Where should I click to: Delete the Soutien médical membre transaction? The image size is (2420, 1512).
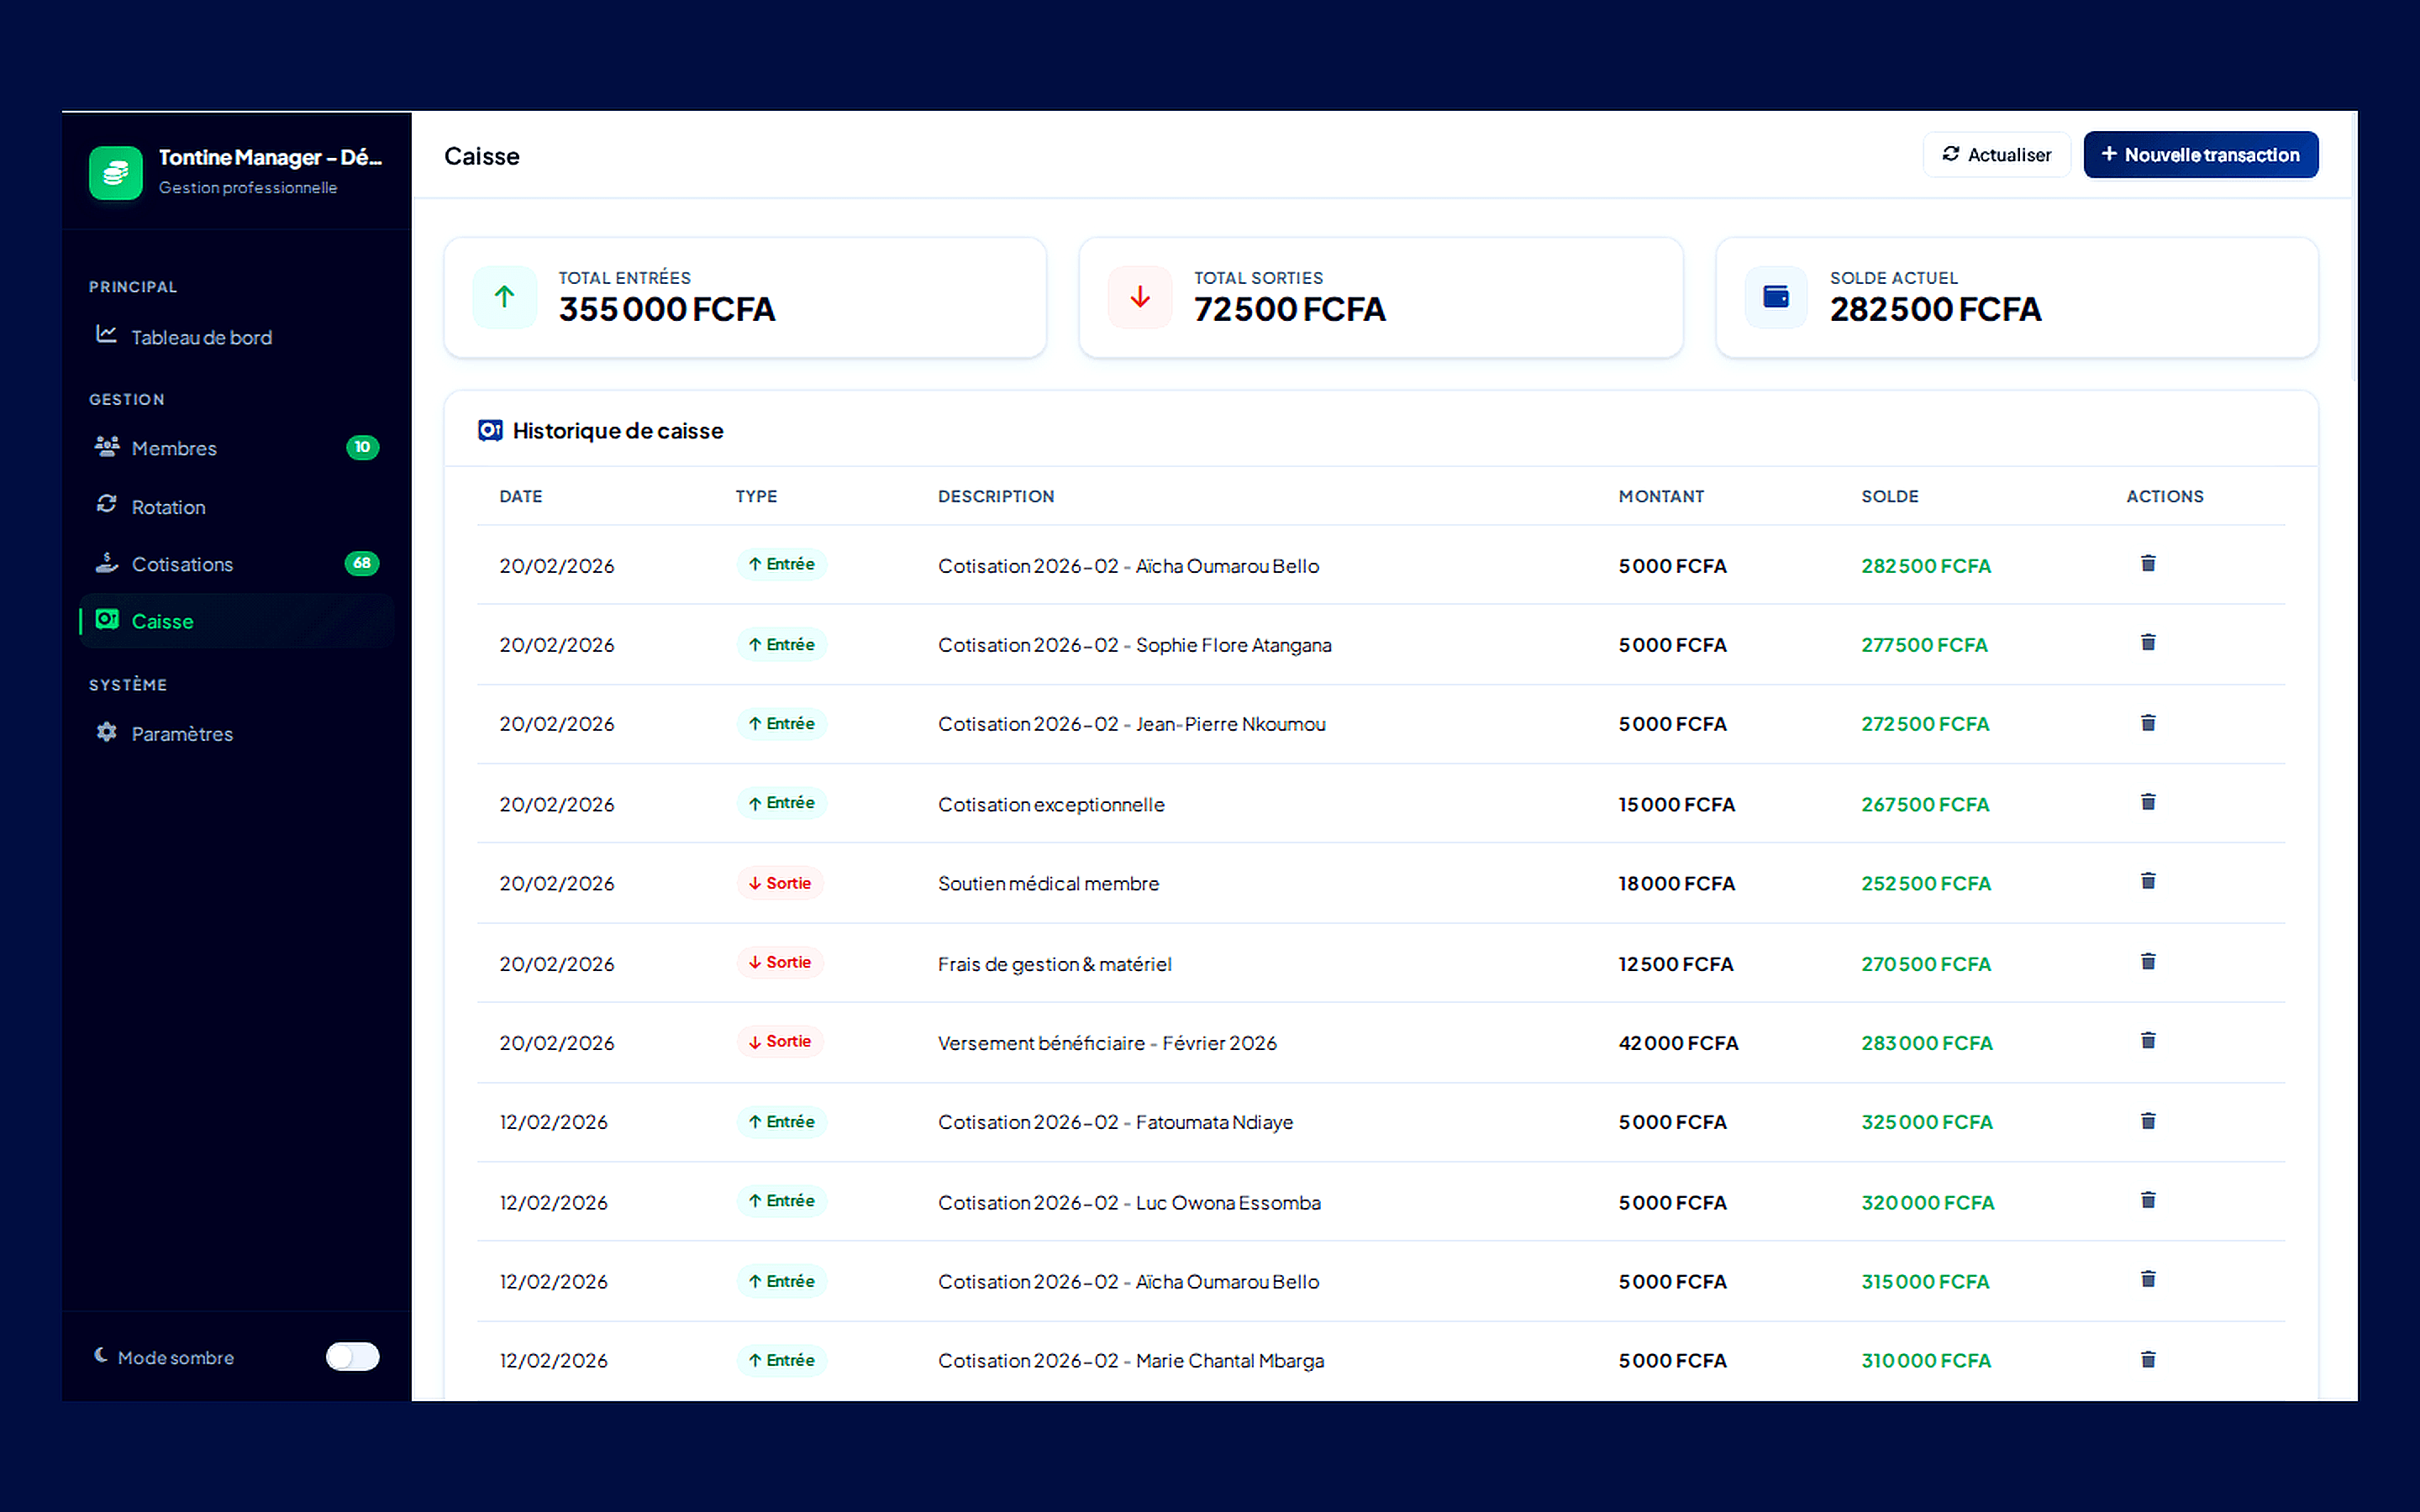click(x=2147, y=881)
